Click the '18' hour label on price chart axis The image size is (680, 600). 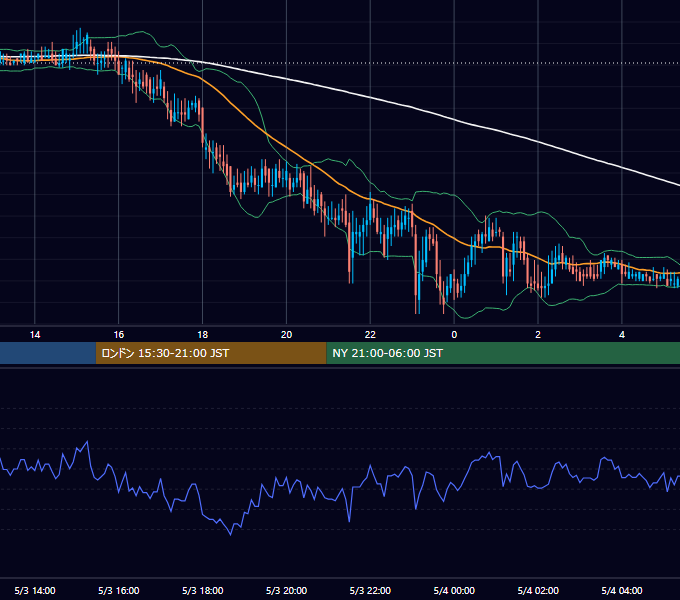point(203,335)
